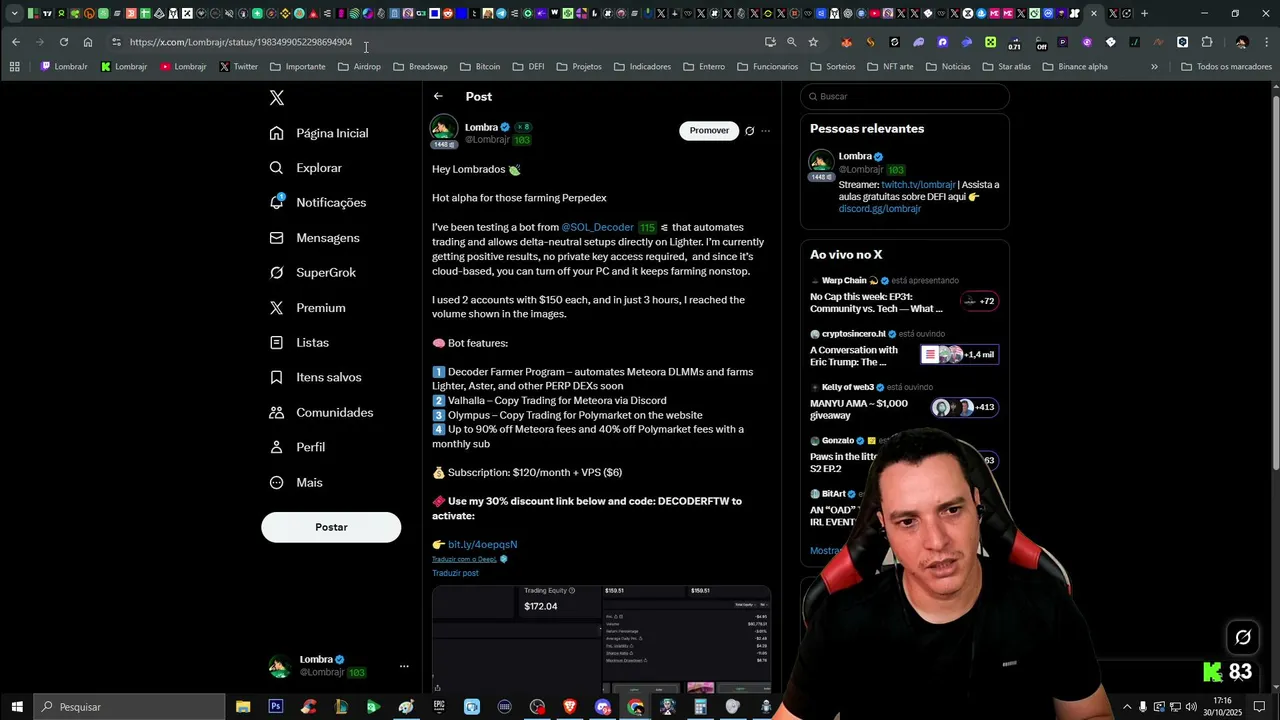Click Traduzir com o DeepL link

click(465, 559)
